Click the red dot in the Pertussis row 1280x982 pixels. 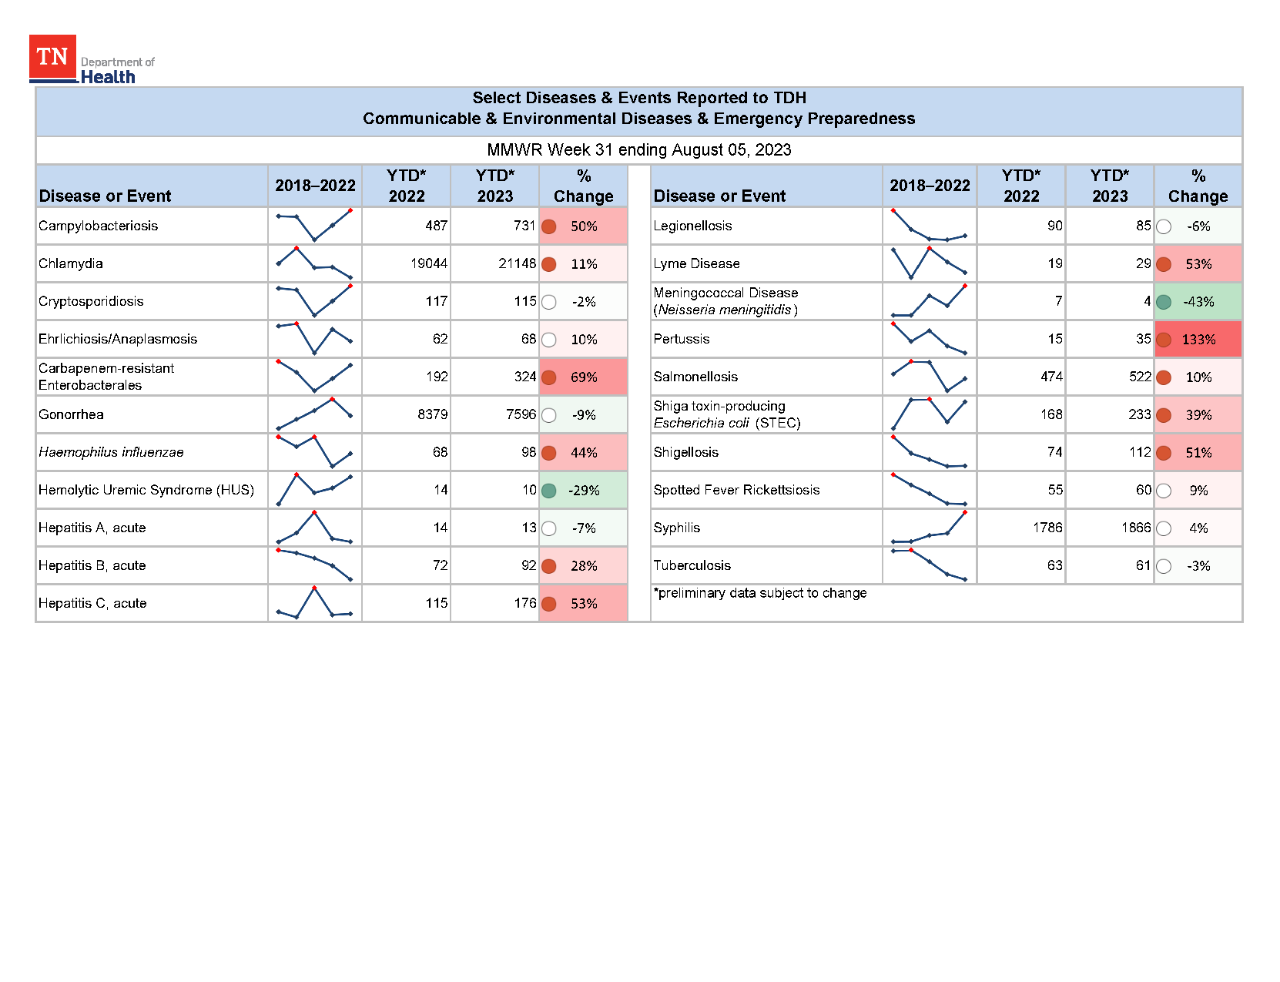1164,340
